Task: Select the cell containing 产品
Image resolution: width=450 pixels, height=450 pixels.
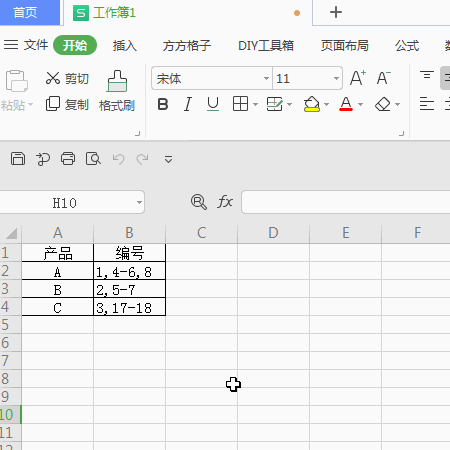Action: click(58, 253)
